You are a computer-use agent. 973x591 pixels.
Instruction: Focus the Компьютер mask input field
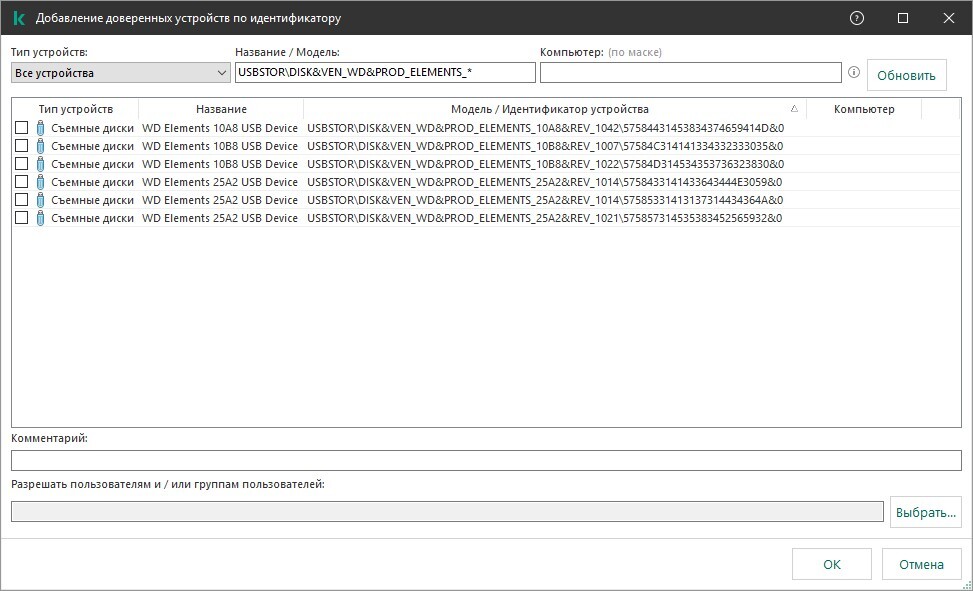690,73
